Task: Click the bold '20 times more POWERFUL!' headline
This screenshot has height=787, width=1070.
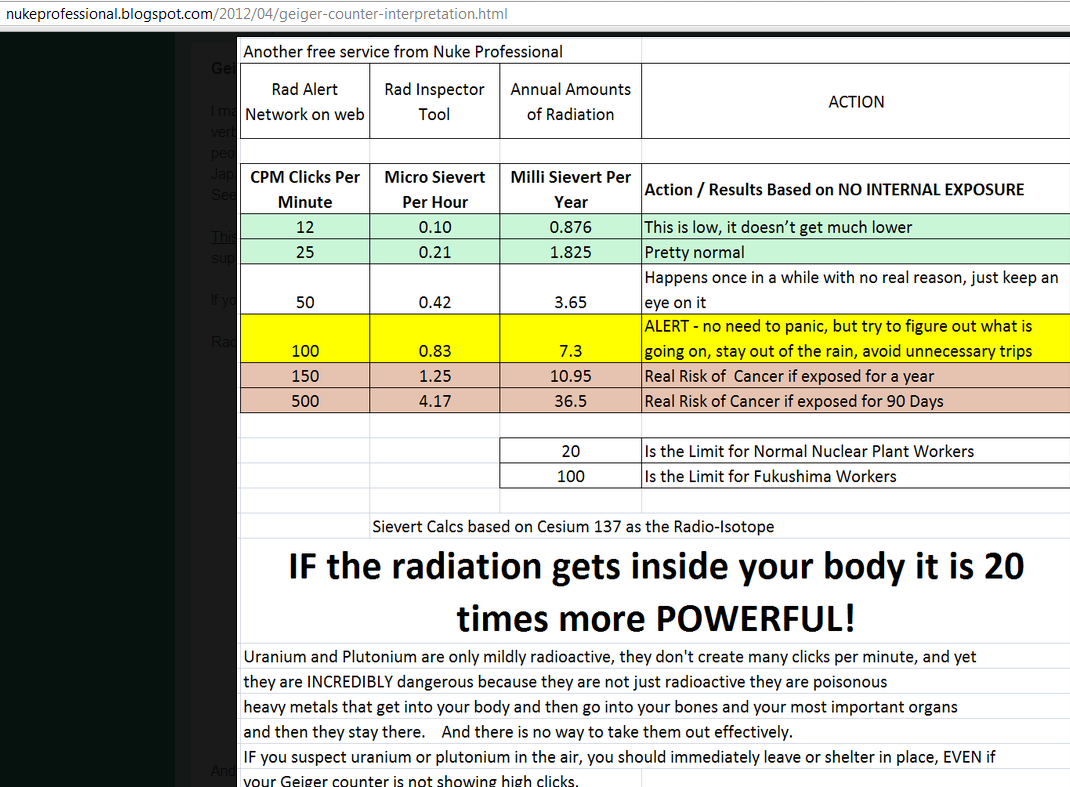Action: click(655, 592)
